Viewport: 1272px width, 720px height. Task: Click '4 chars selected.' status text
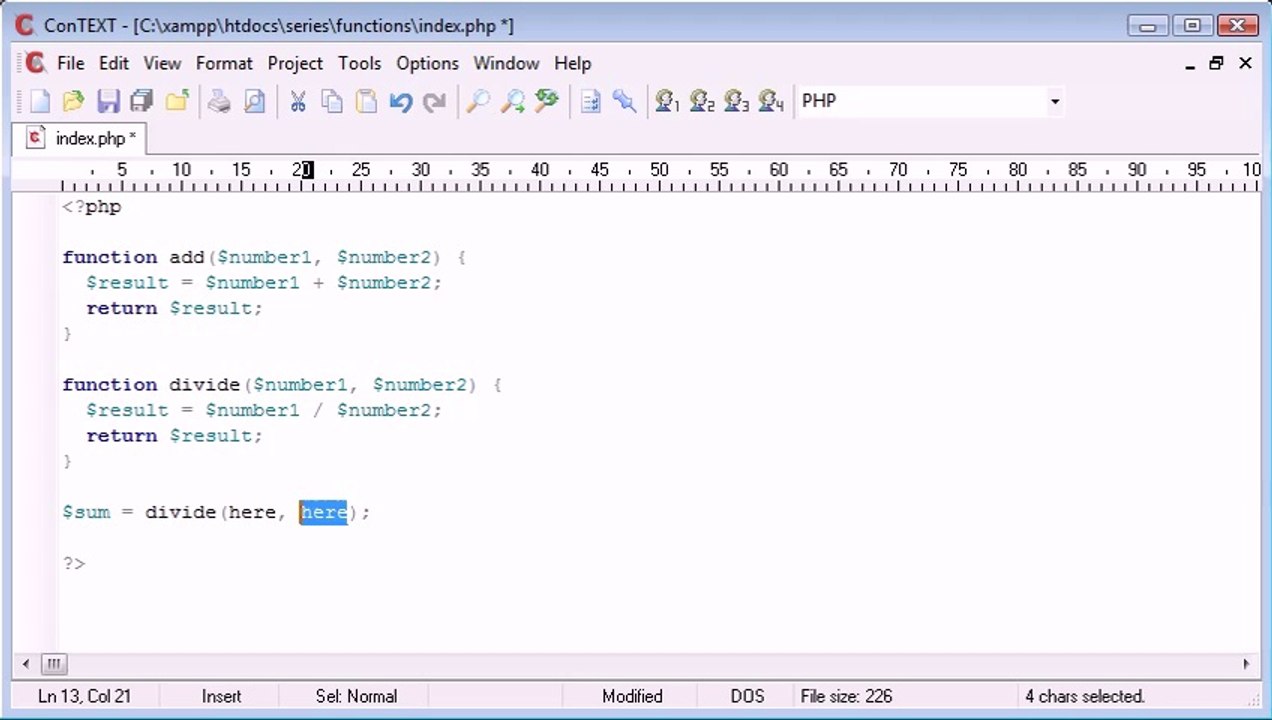1085,696
